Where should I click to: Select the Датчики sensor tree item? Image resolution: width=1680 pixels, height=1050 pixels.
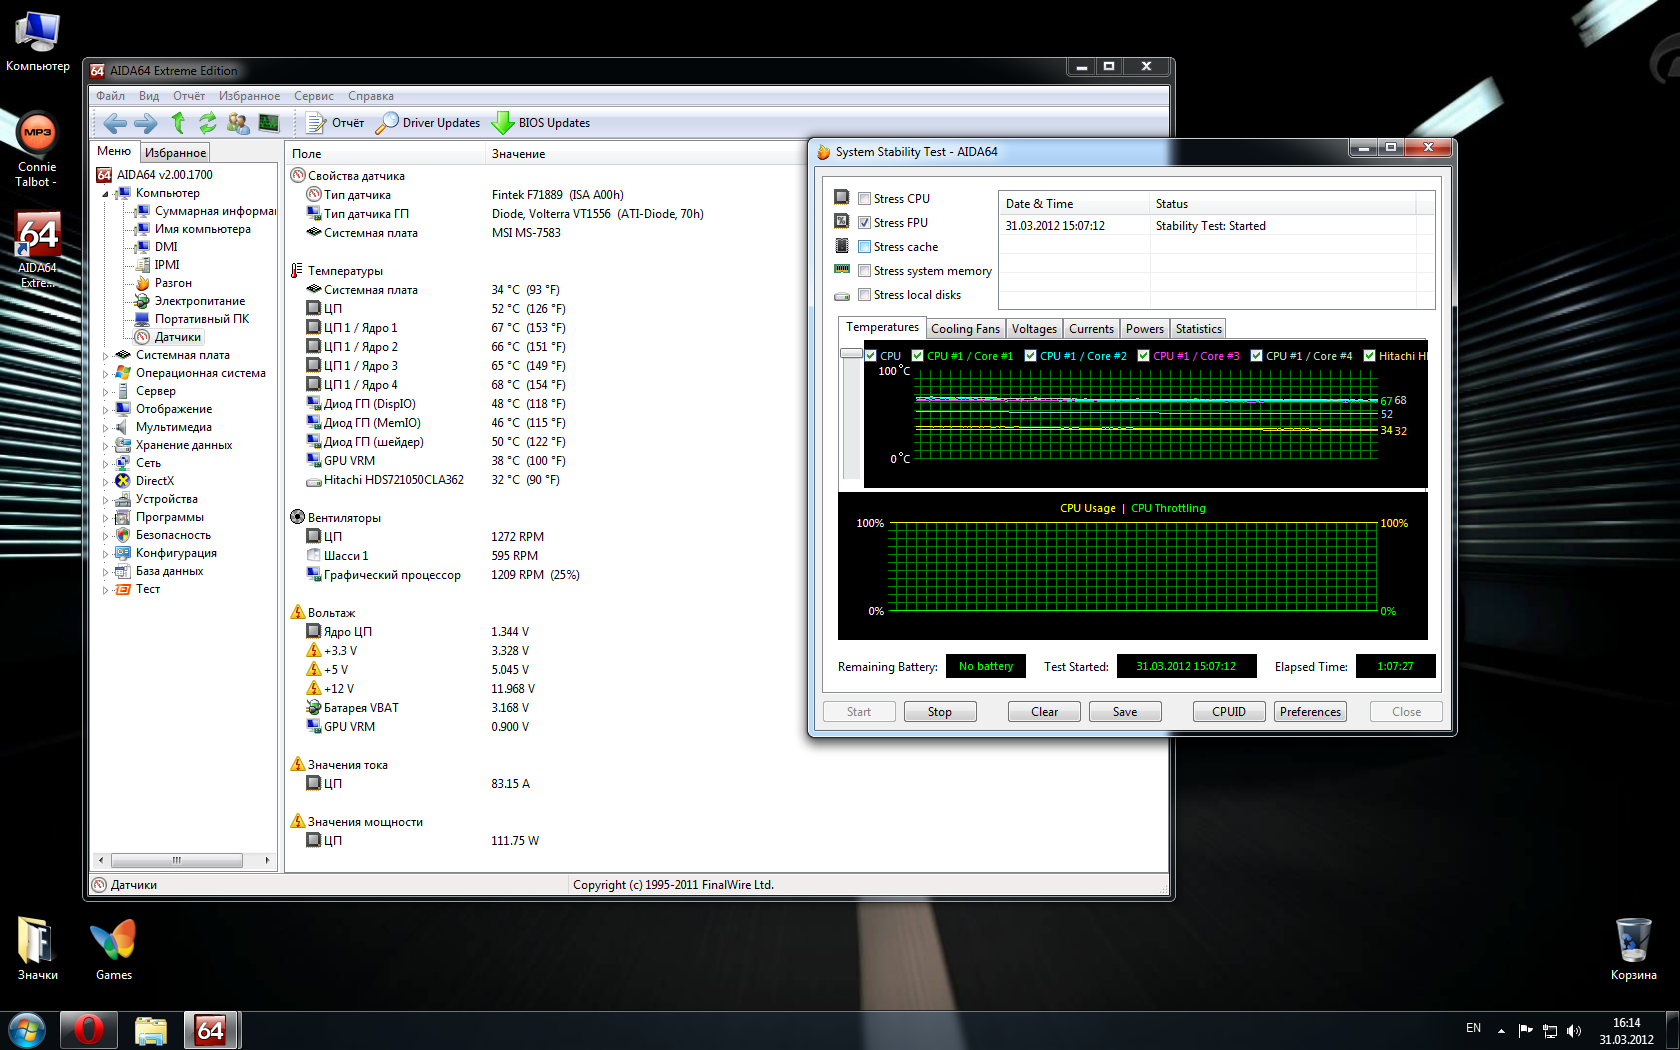click(178, 337)
